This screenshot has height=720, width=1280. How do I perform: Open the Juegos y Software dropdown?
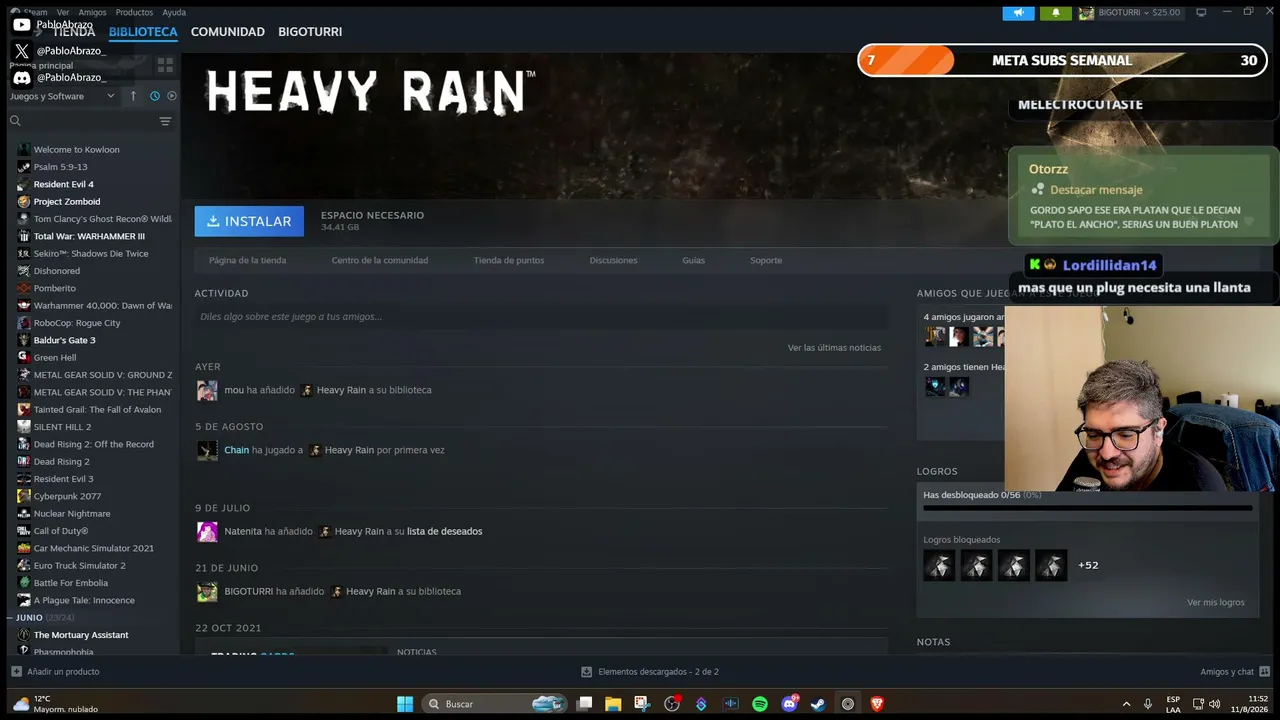(x=62, y=96)
